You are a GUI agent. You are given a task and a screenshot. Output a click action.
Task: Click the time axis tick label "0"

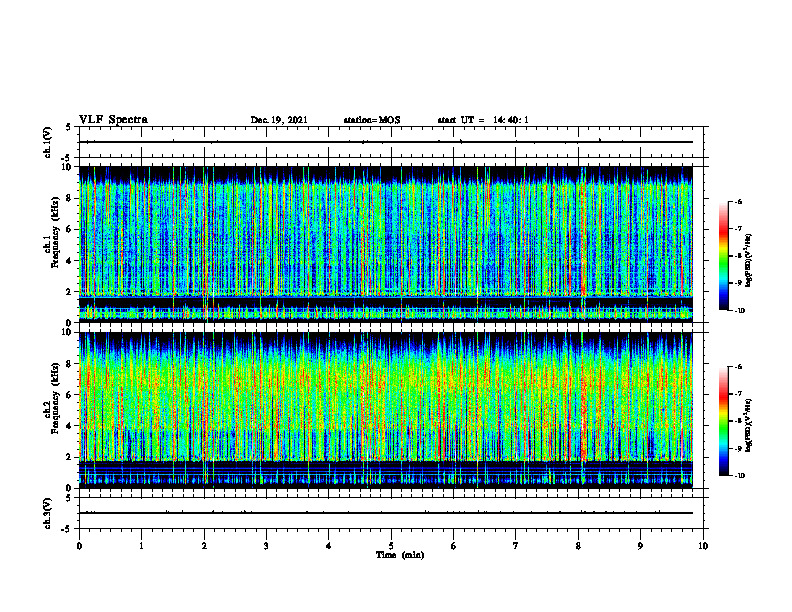click(79, 546)
